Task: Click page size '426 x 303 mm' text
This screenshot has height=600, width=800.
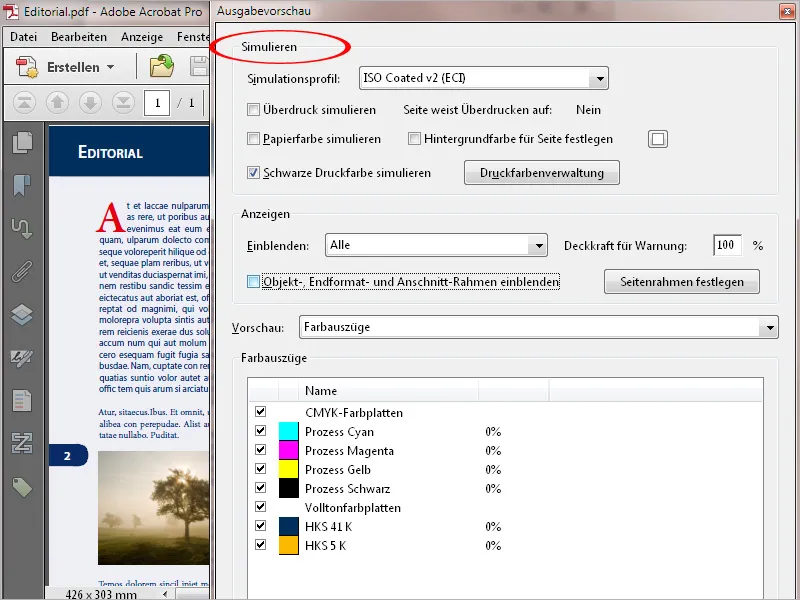Action: coord(101,594)
